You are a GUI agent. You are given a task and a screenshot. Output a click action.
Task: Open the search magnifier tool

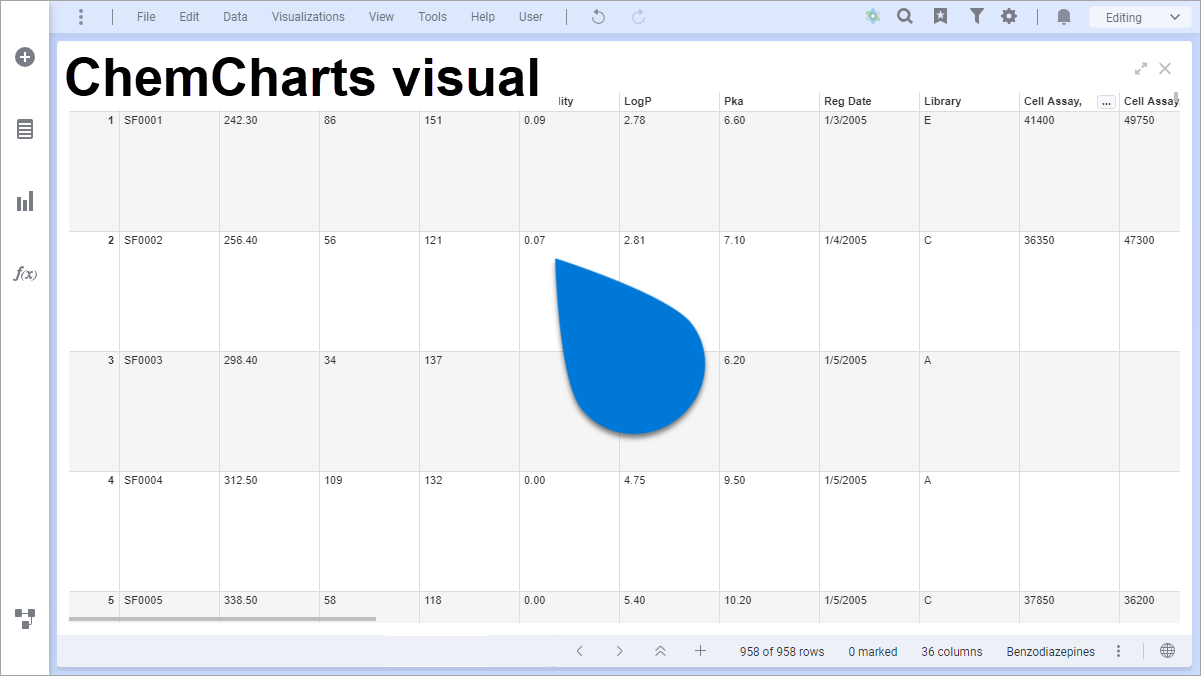(905, 16)
